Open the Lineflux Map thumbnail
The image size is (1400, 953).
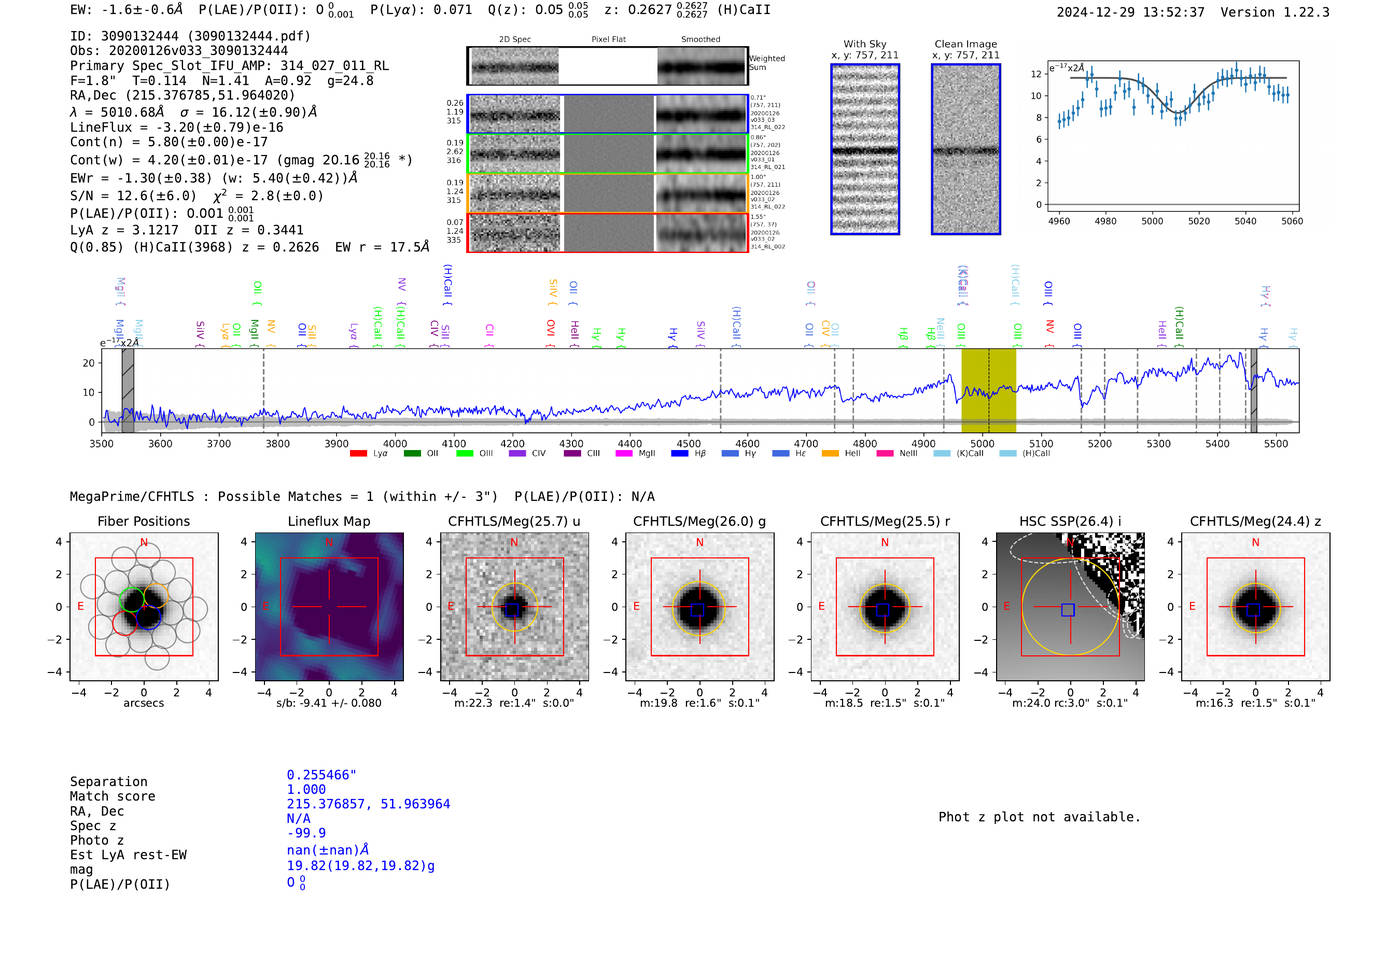(x=329, y=607)
